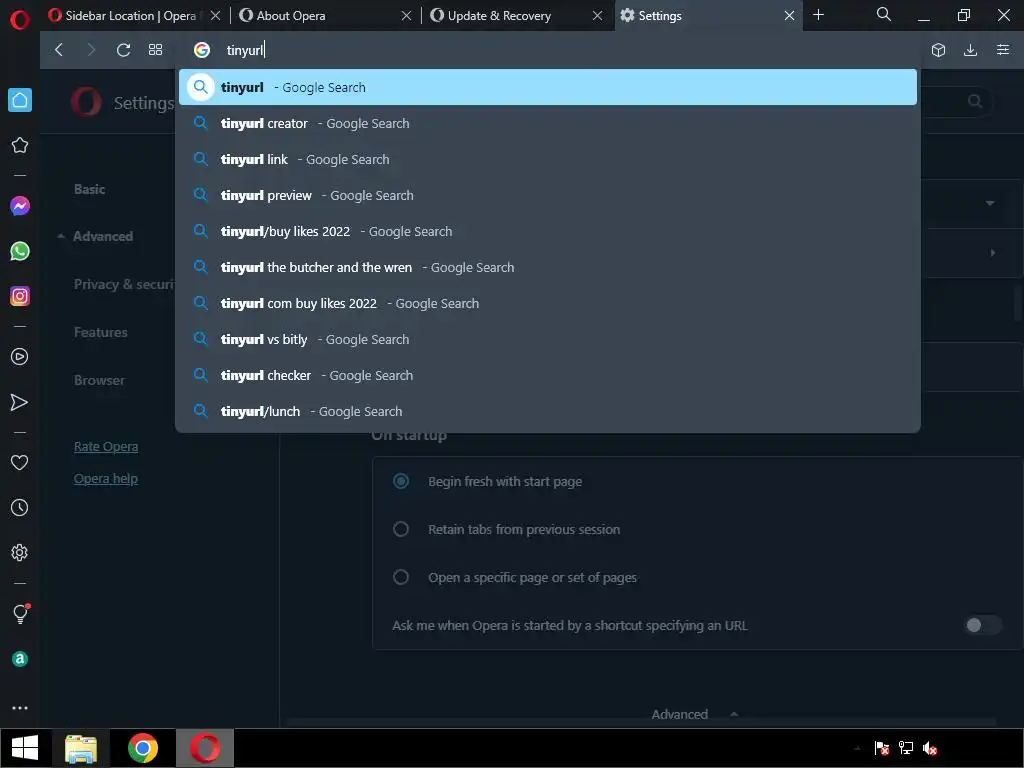Click the search icon in Settings search box
The image size is (1024, 768).
[975, 101]
